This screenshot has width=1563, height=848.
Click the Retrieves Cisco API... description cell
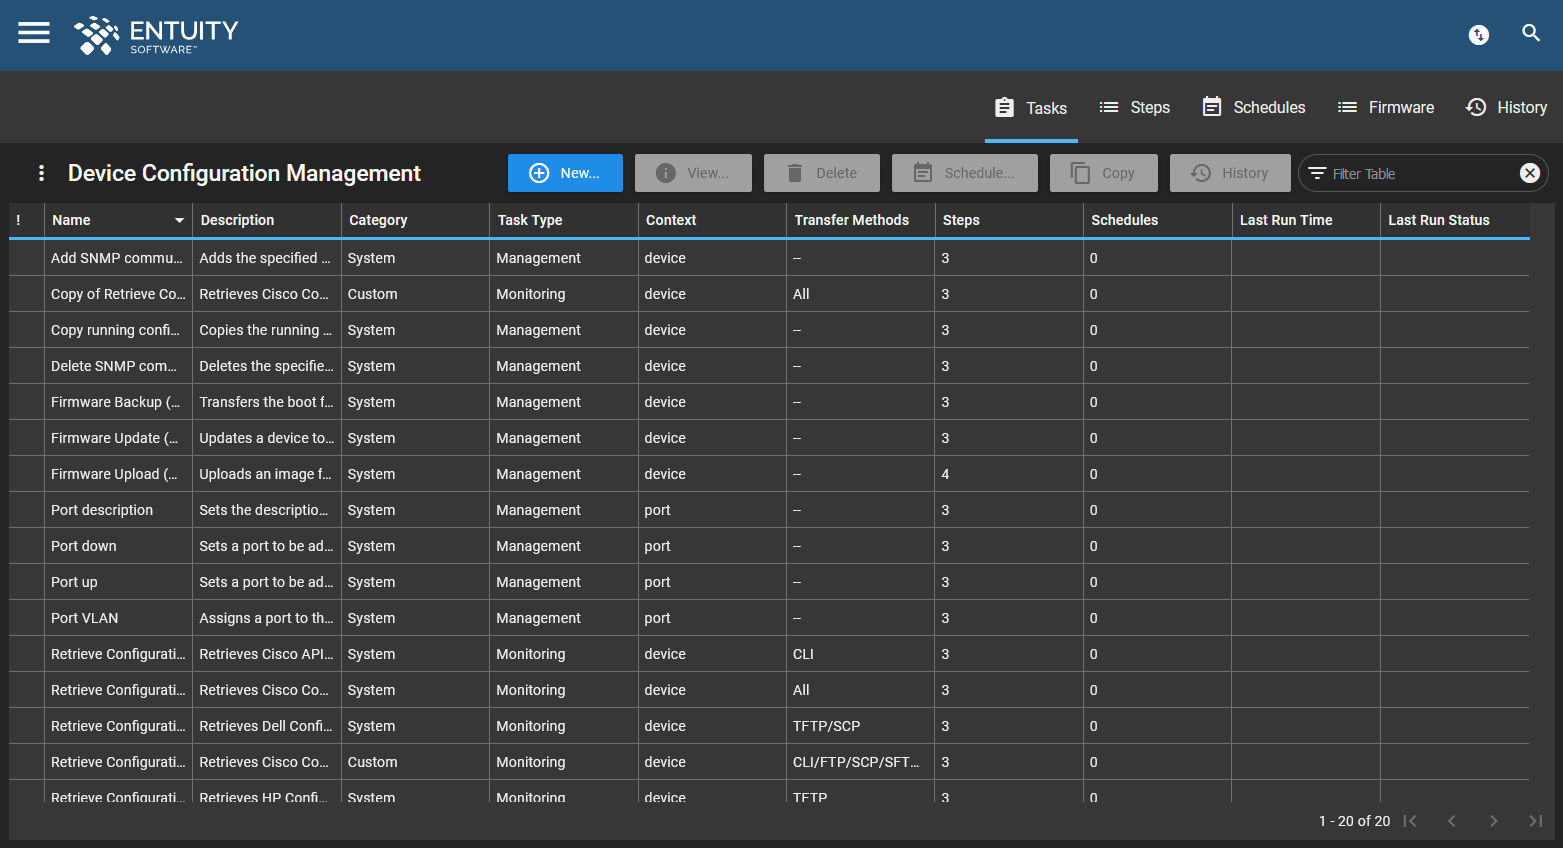tap(266, 654)
